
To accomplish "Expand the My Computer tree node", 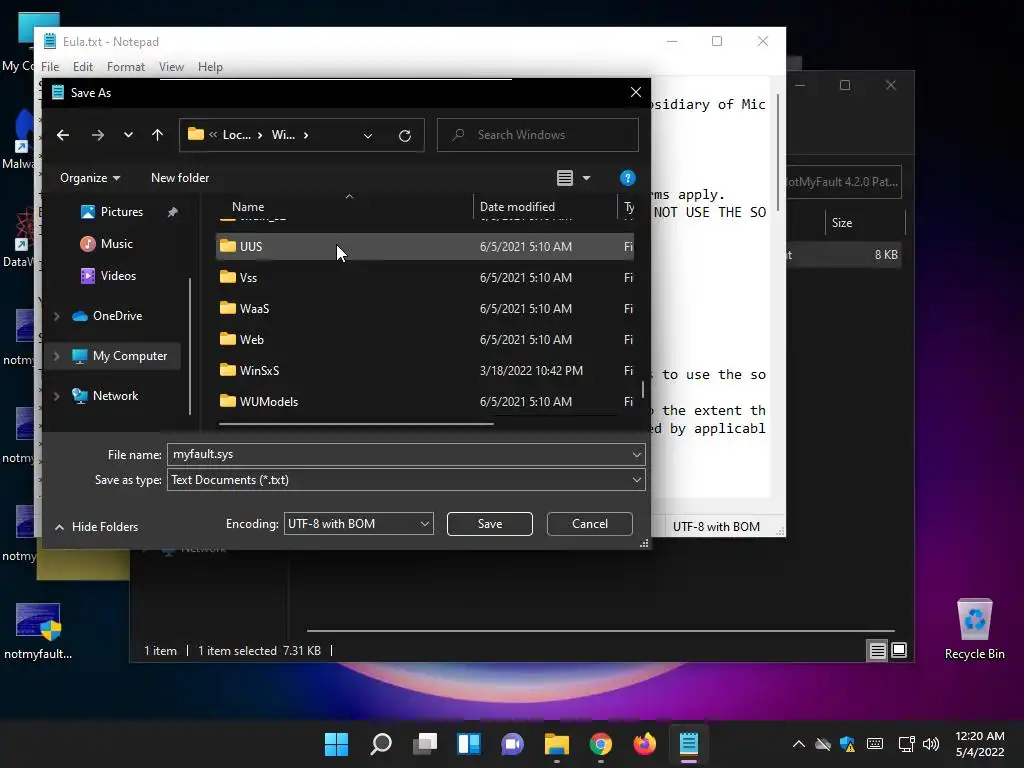I will [x=57, y=356].
